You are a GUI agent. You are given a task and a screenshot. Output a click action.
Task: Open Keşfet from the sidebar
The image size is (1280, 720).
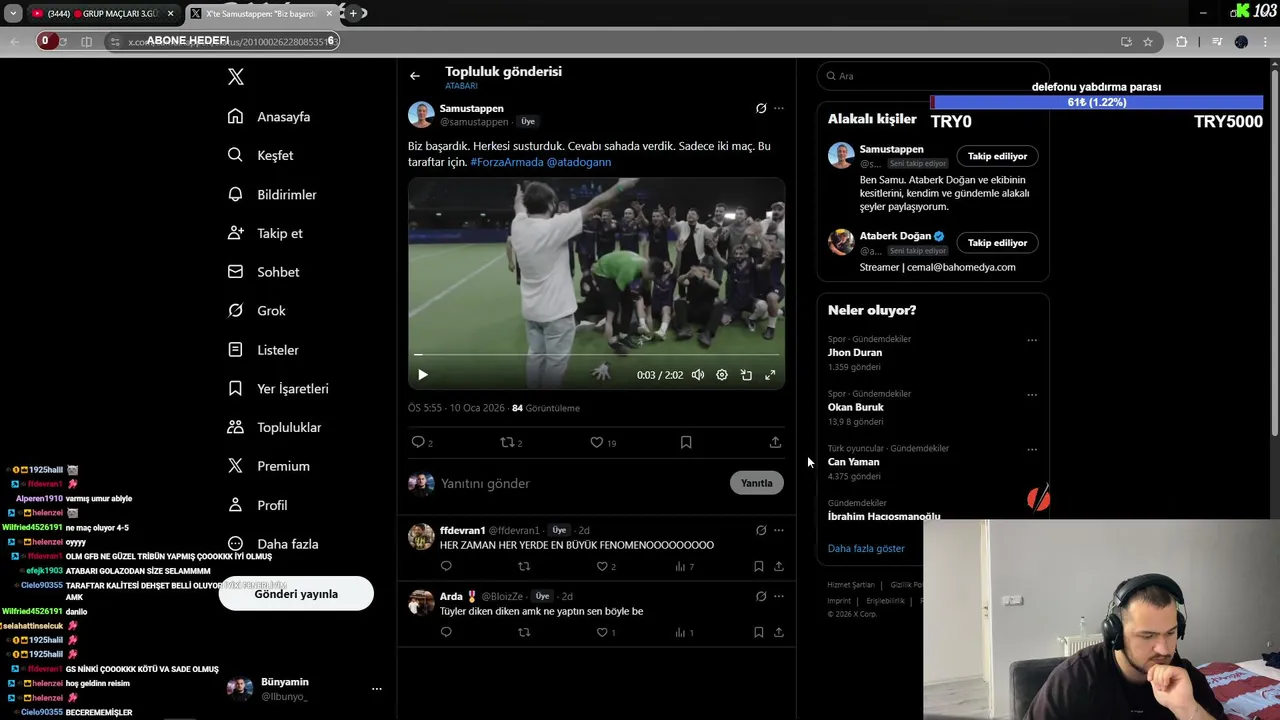(260, 155)
